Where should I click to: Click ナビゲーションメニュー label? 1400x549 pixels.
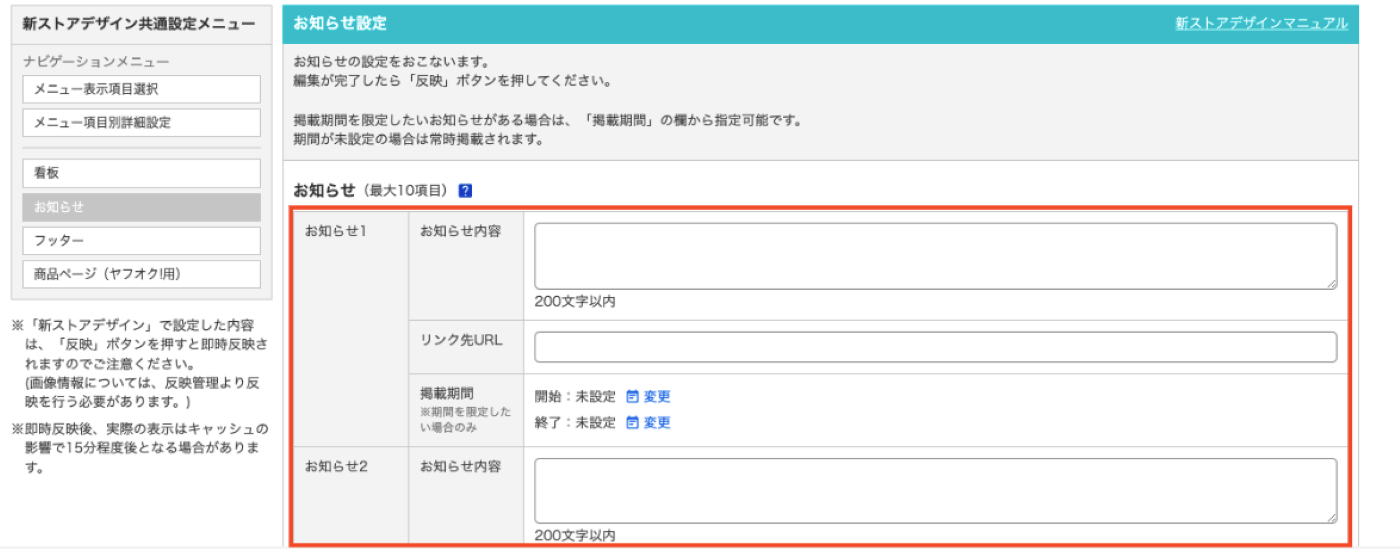96,62
